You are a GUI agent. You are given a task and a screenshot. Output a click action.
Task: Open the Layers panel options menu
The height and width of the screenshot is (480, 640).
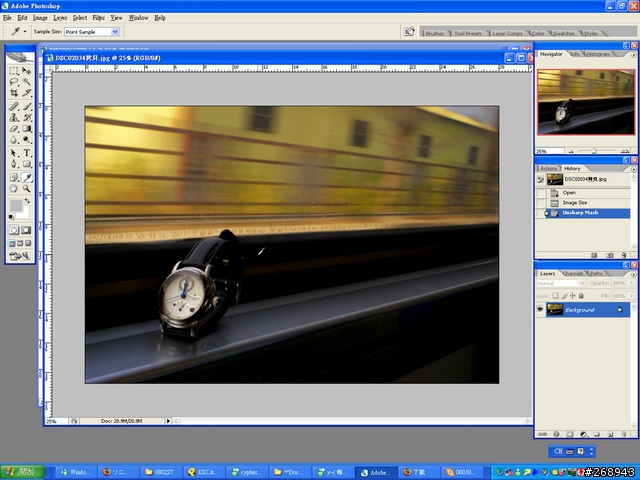(633, 274)
